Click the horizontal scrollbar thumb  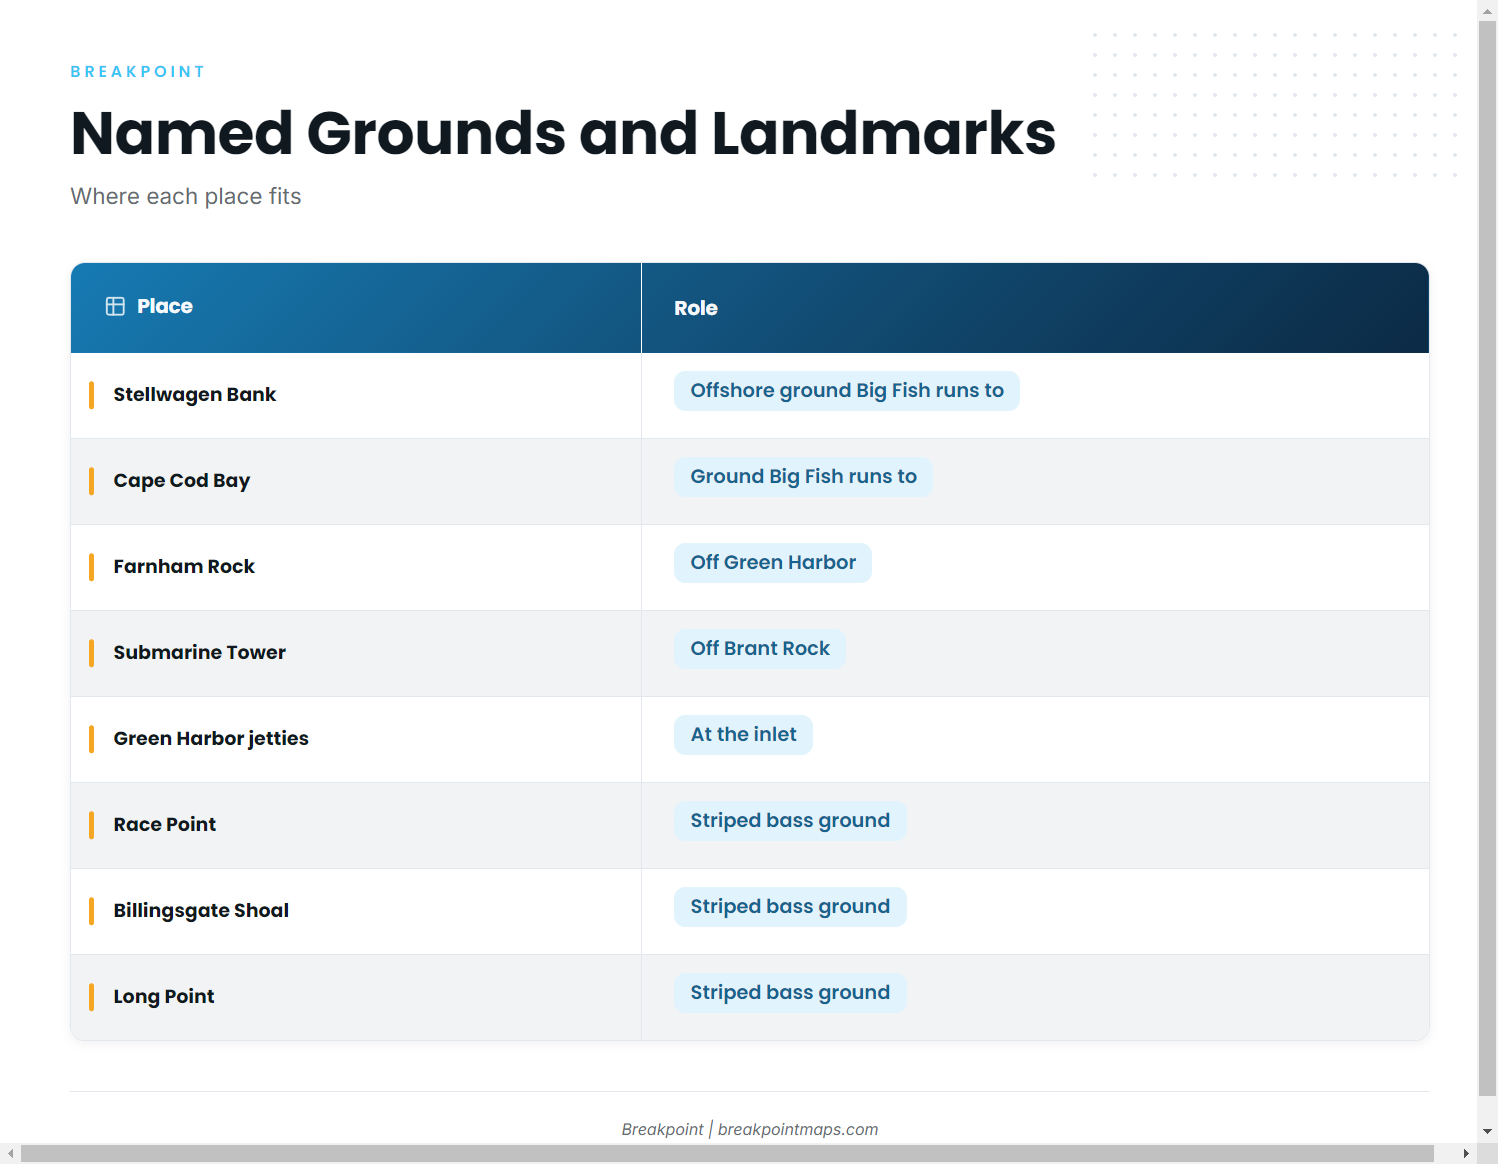727,1154
